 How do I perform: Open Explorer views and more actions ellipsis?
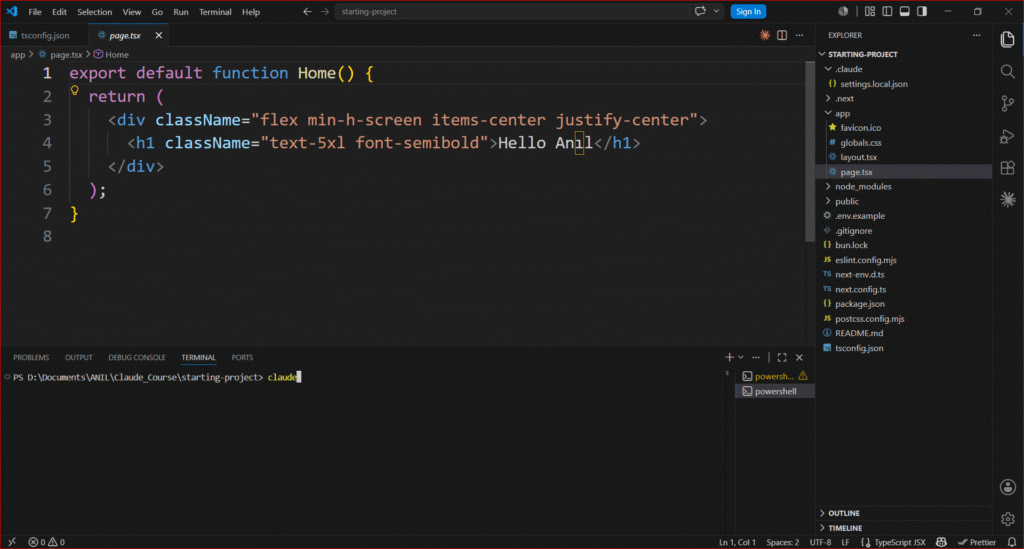click(976, 35)
